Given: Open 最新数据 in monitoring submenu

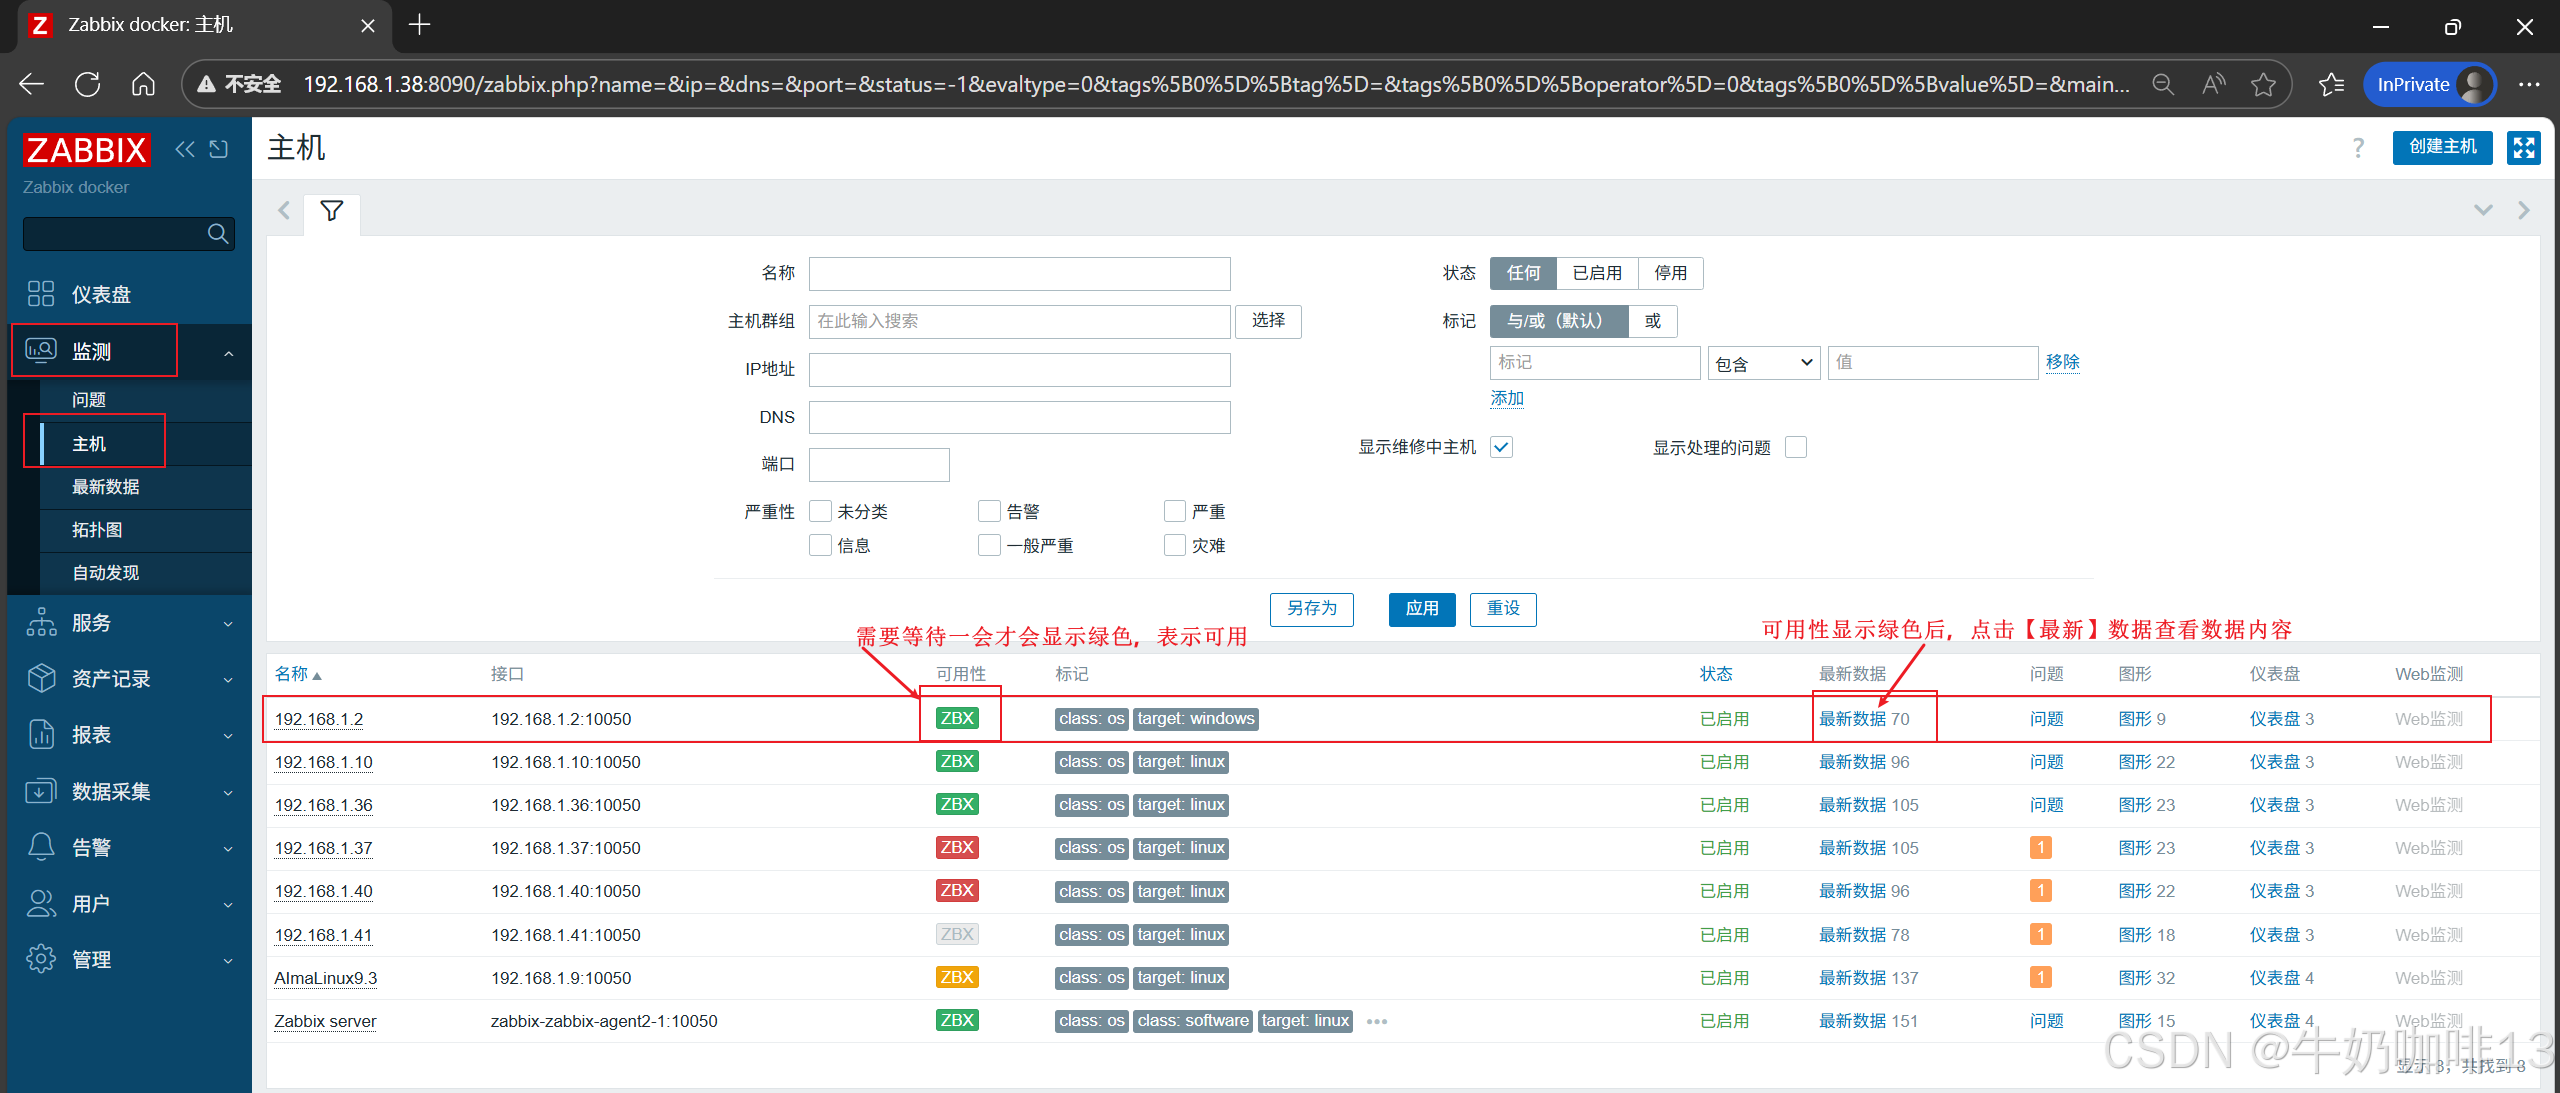Looking at the screenshot, I should [106, 487].
